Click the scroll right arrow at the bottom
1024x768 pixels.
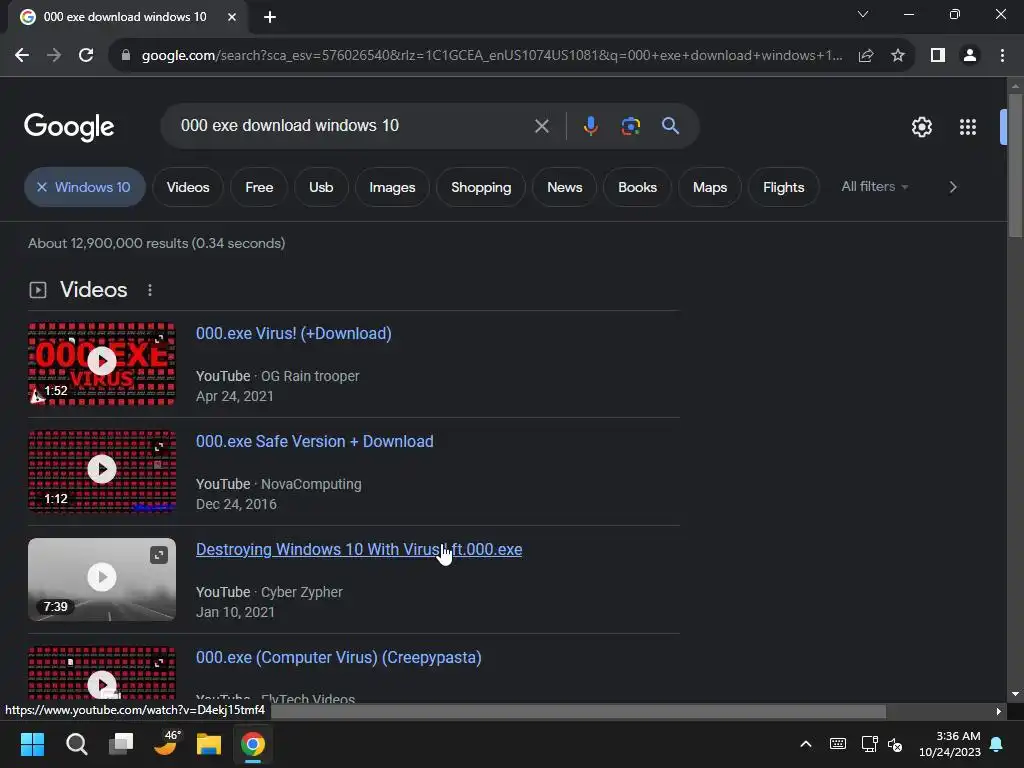coord(998,711)
